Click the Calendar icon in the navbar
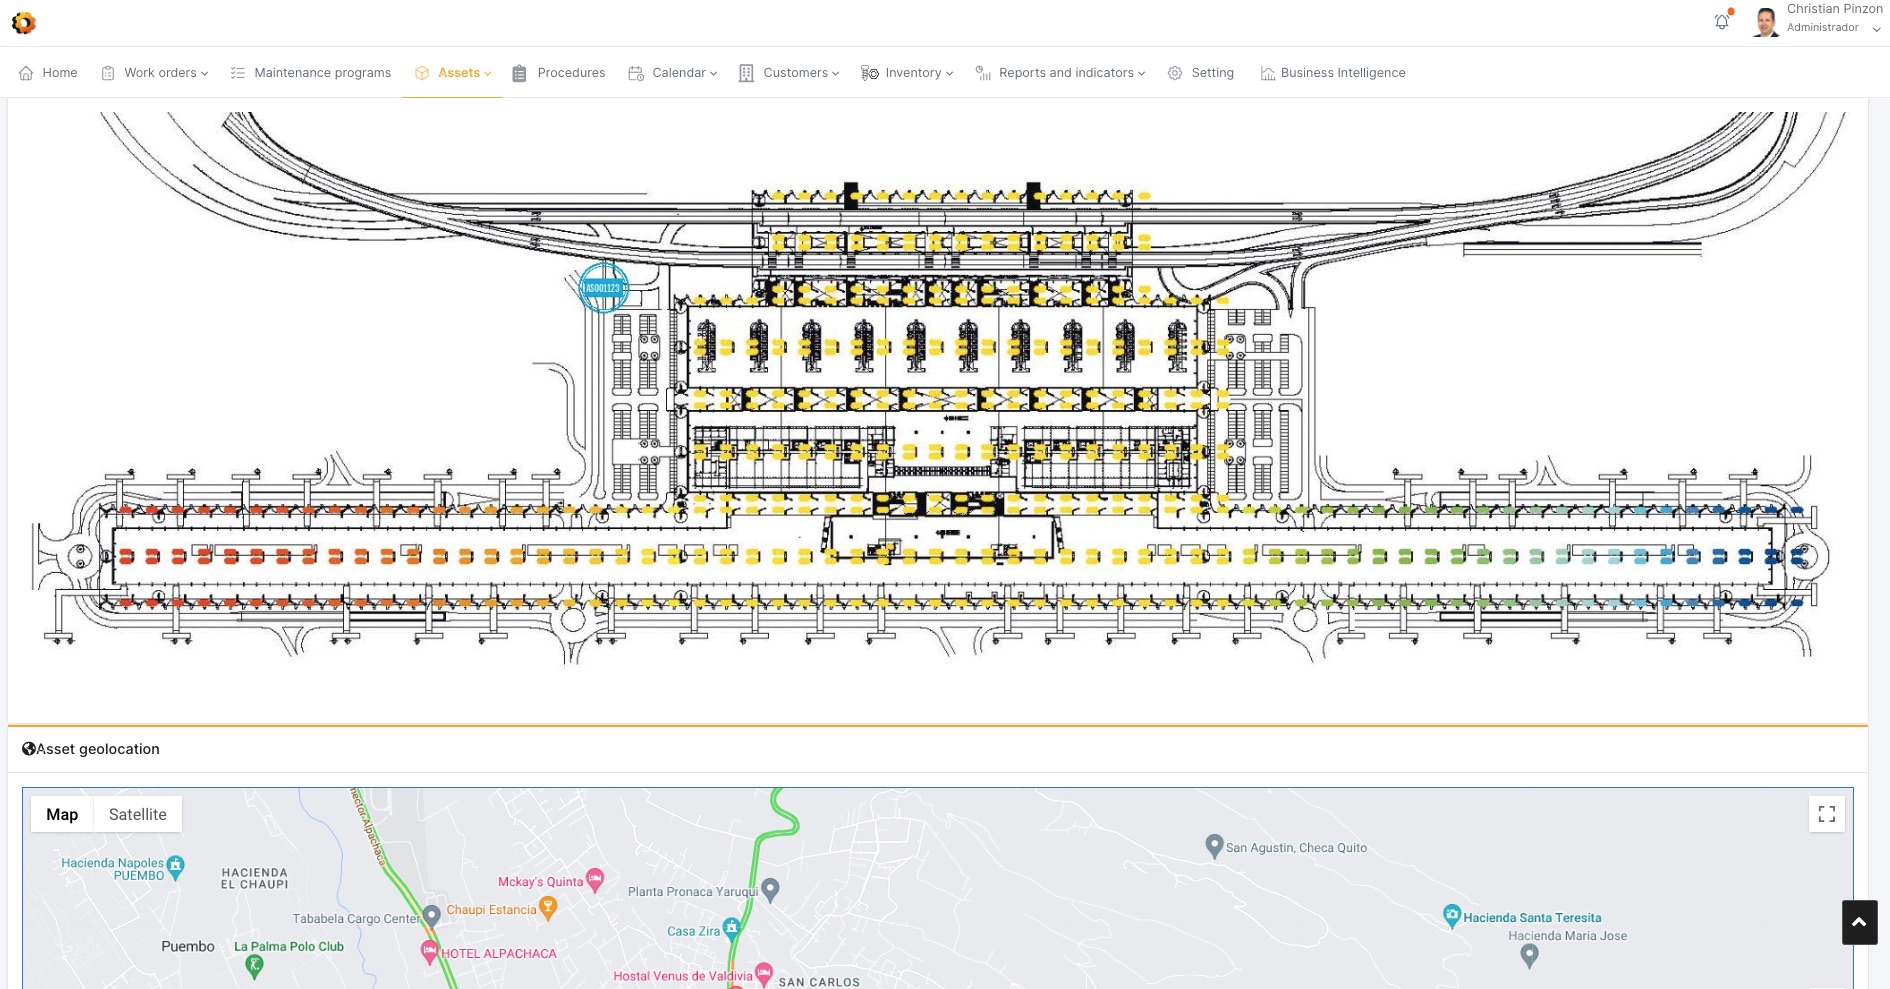The height and width of the screenshot is (989, 1890). click(x=636, y=73)
